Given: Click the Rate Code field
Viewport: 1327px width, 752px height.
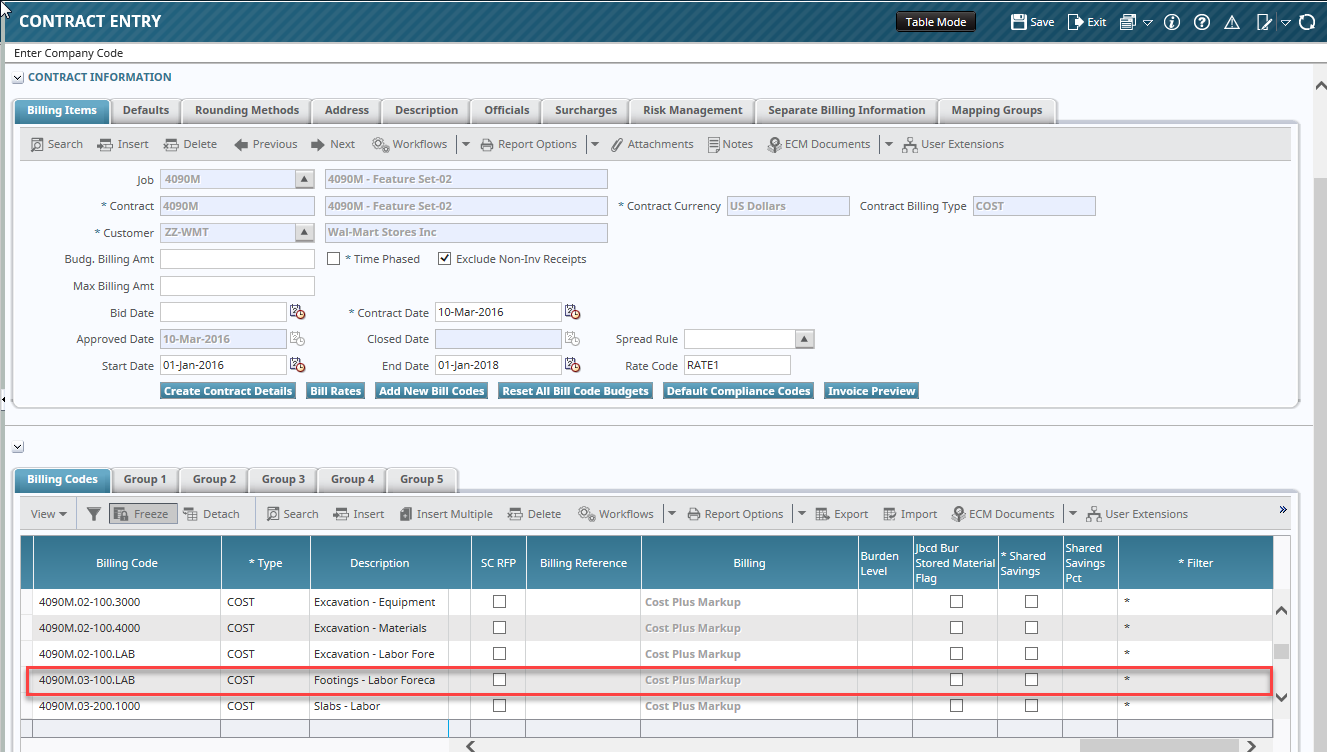Looking at the screenshot, I should [737, 365].
